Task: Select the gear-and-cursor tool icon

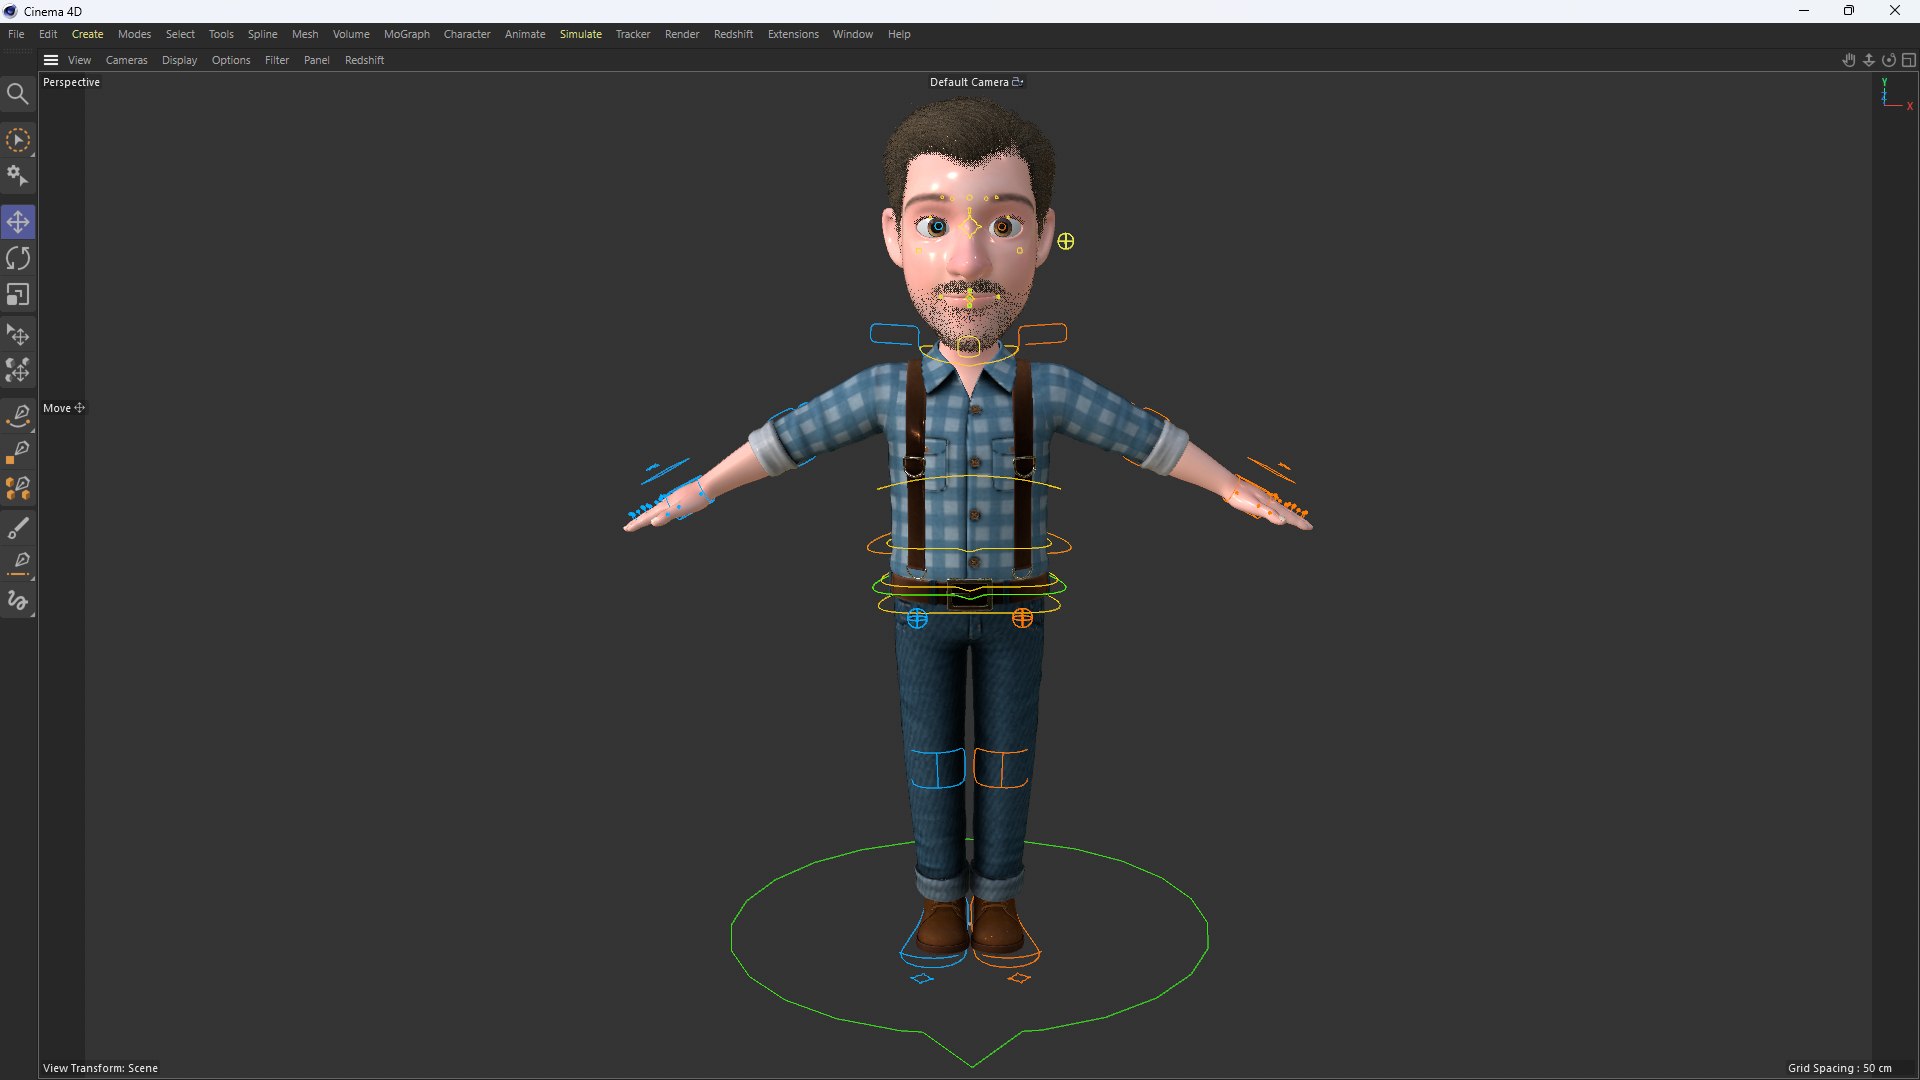Action: tap(17, 176)
